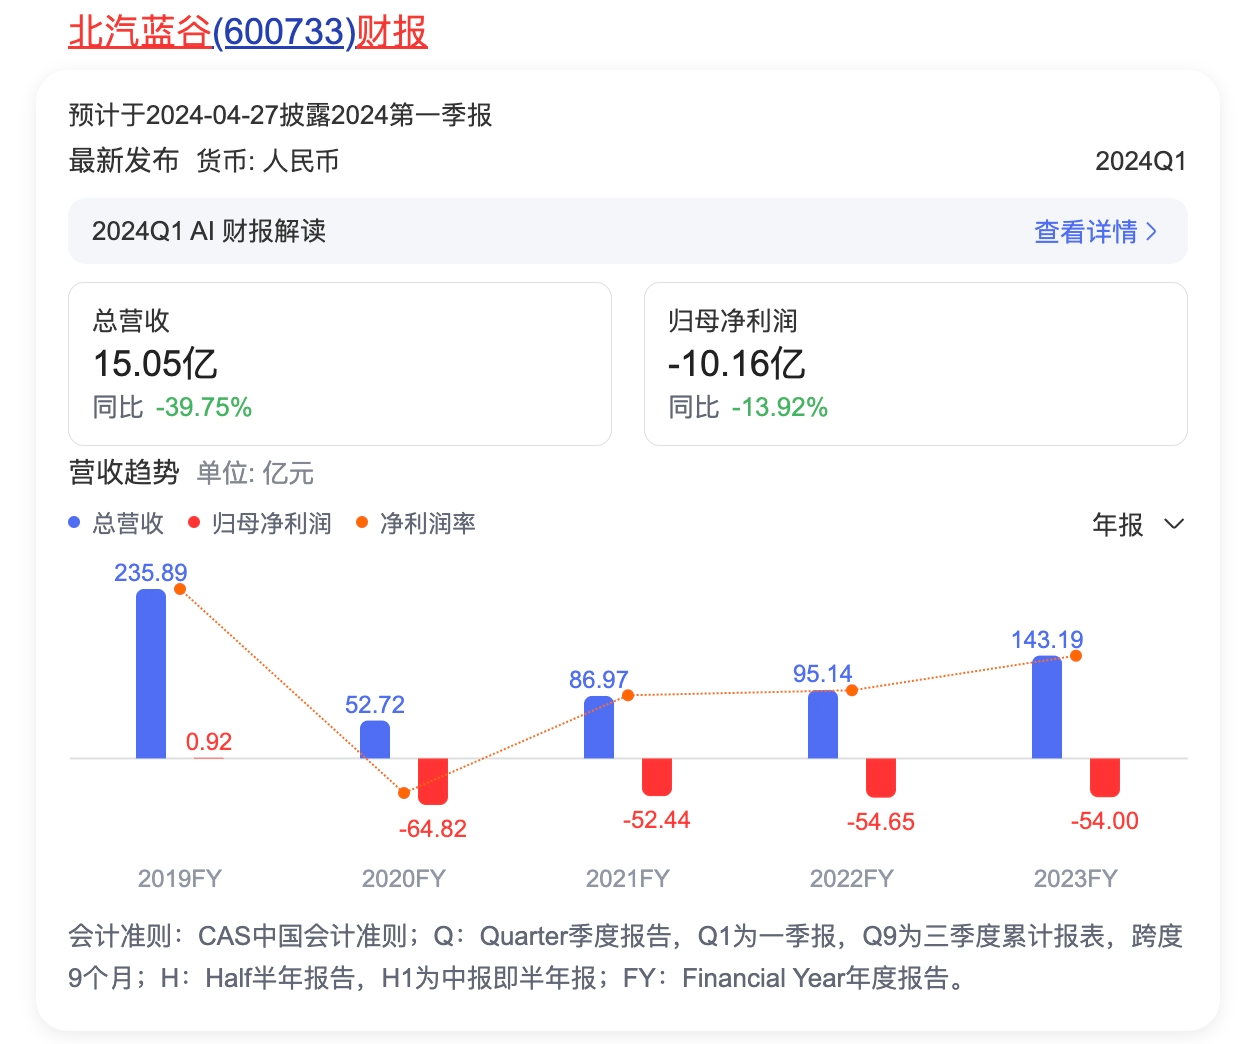Click the -39.75% year-over-year revenue change
1244x1044 pixels.
[x=204, y=408]
